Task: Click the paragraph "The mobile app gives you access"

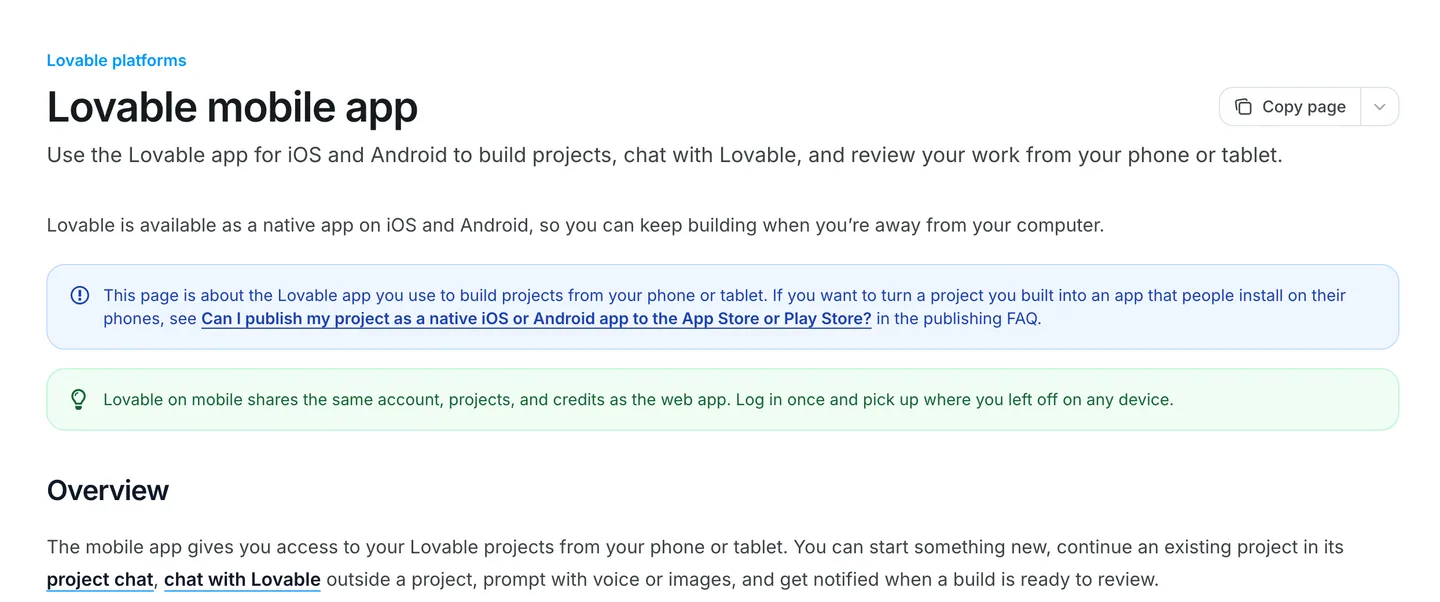Action: [x=695, y=563]
